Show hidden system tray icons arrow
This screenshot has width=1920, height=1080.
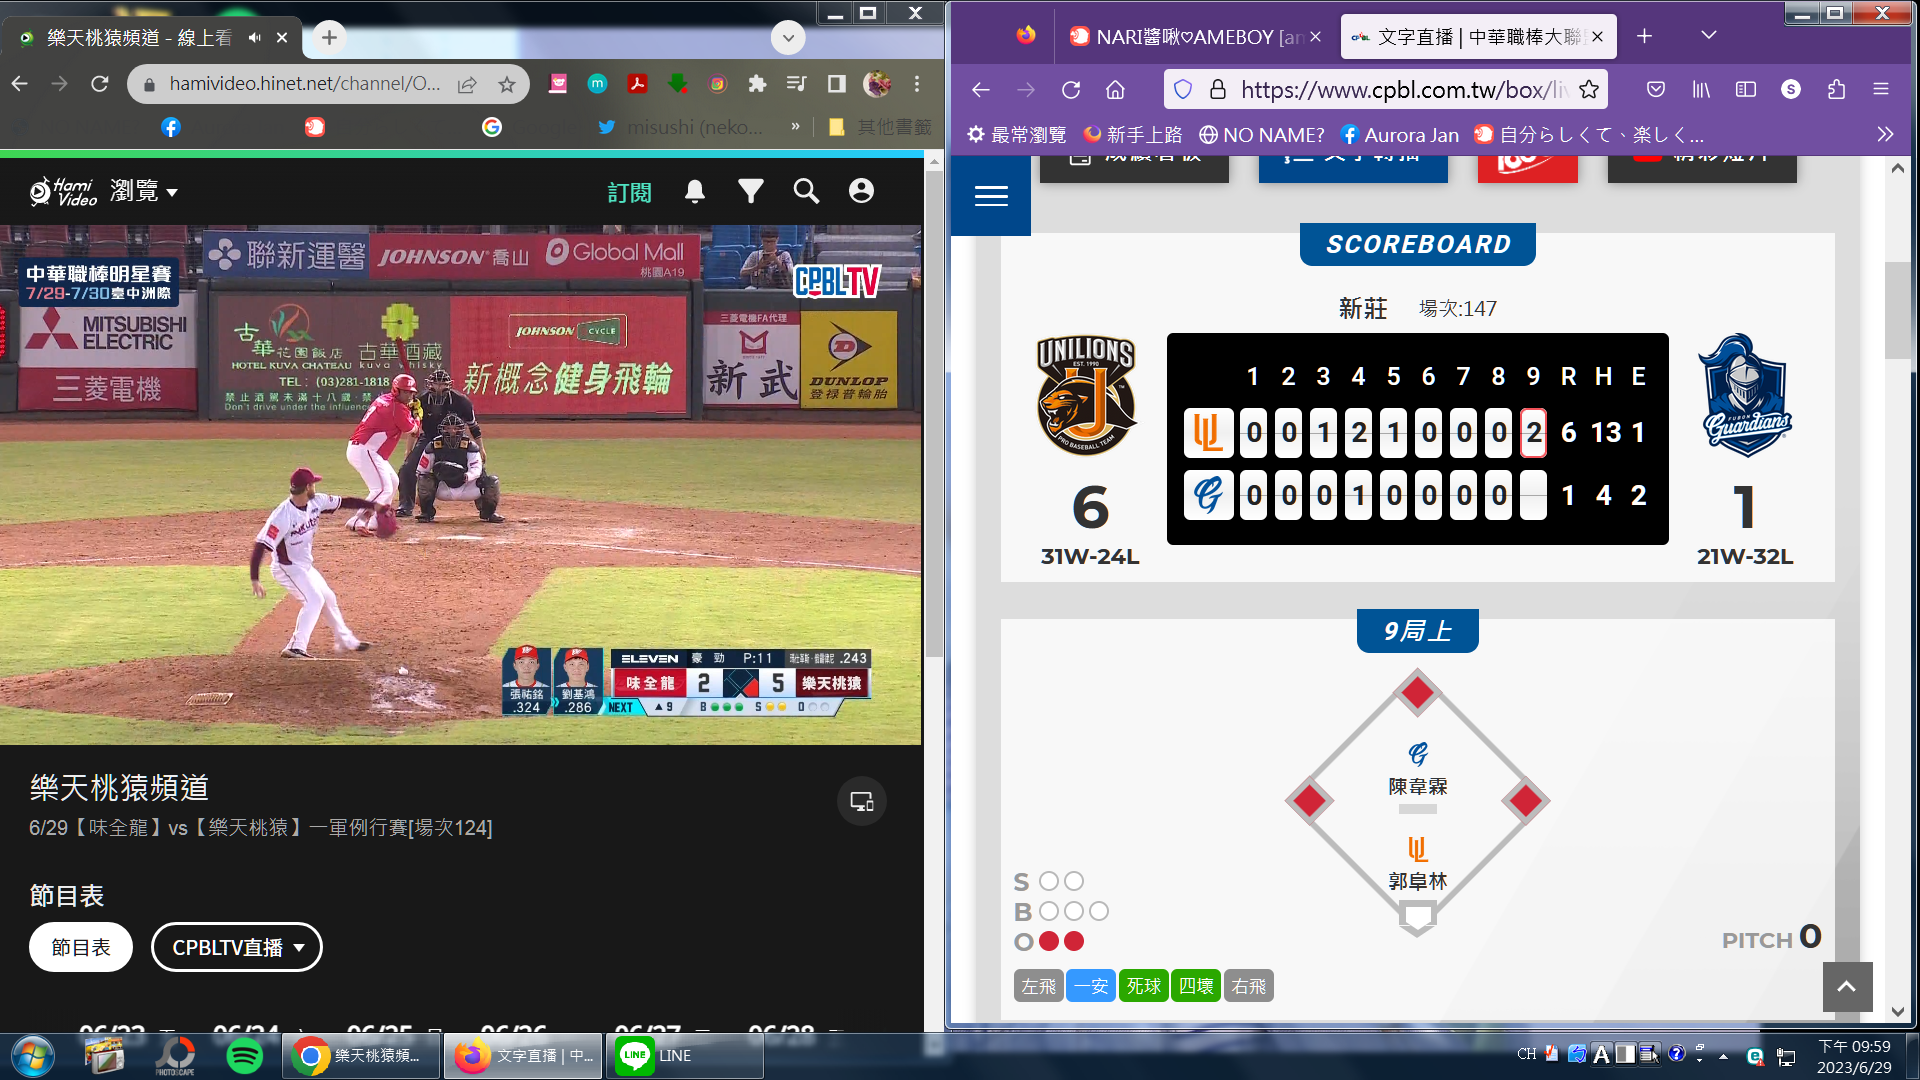pos(1723,1056)
